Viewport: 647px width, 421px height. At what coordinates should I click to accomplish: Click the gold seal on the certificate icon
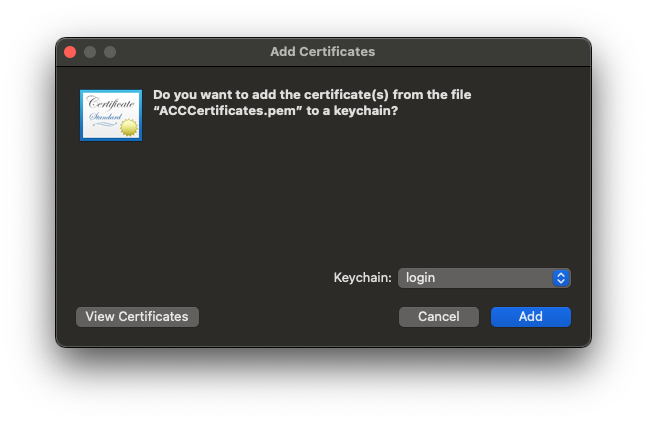click(x=128, y=125)
